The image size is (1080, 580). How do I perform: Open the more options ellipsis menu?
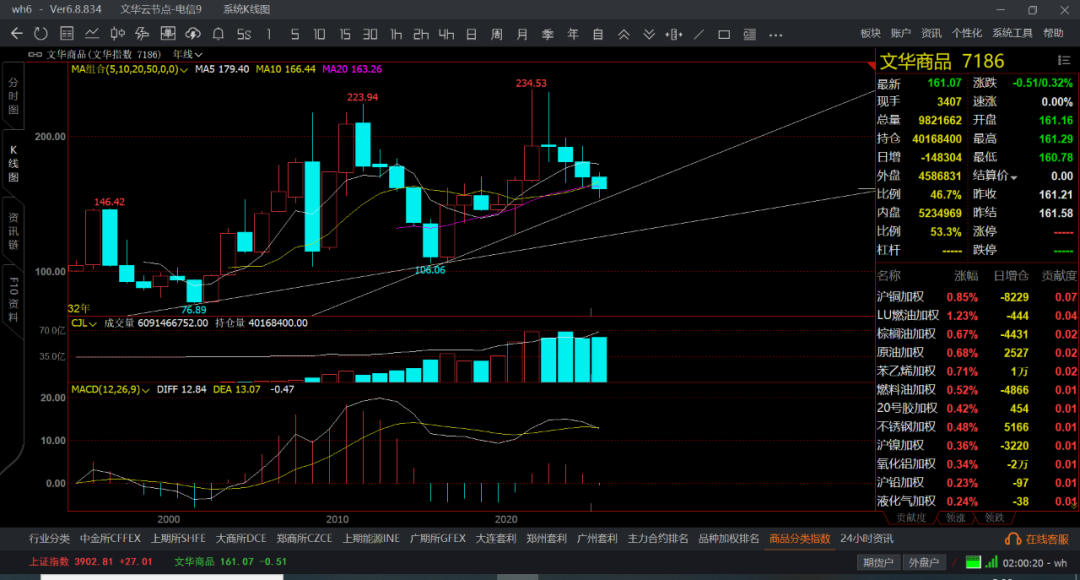[776, 34]
